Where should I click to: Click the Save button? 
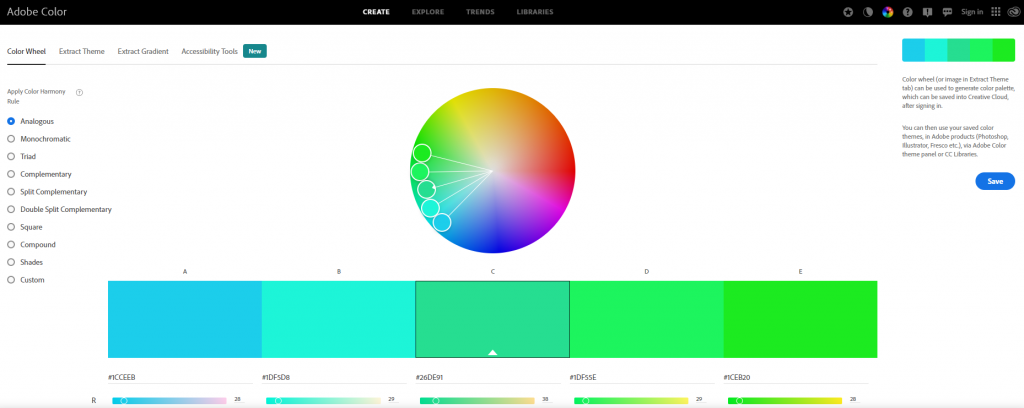coord(995,181)
